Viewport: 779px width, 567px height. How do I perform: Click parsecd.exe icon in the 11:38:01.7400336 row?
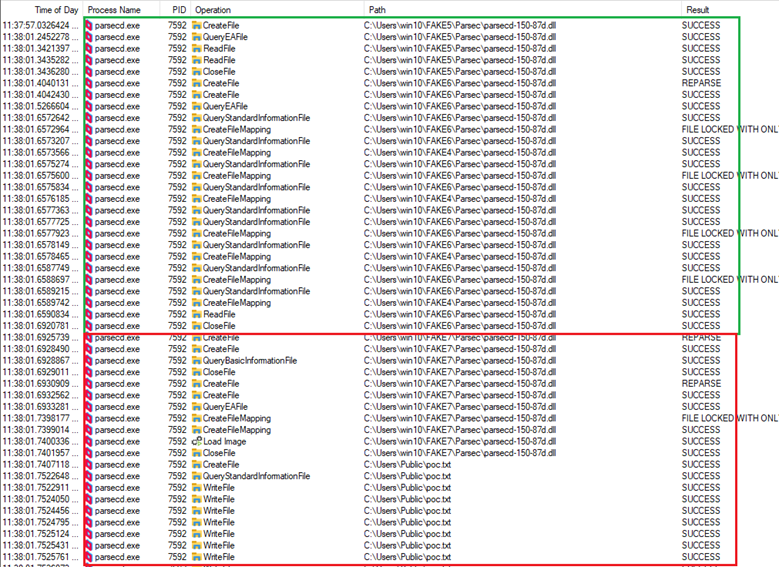pyautogui.click(x=89, y=441)
